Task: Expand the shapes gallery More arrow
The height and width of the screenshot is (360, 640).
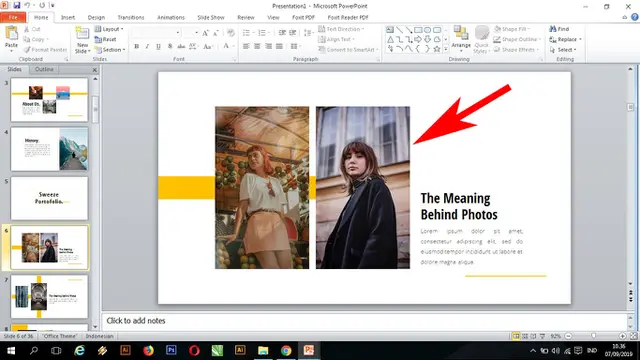Action: click(x=446, y=49)
